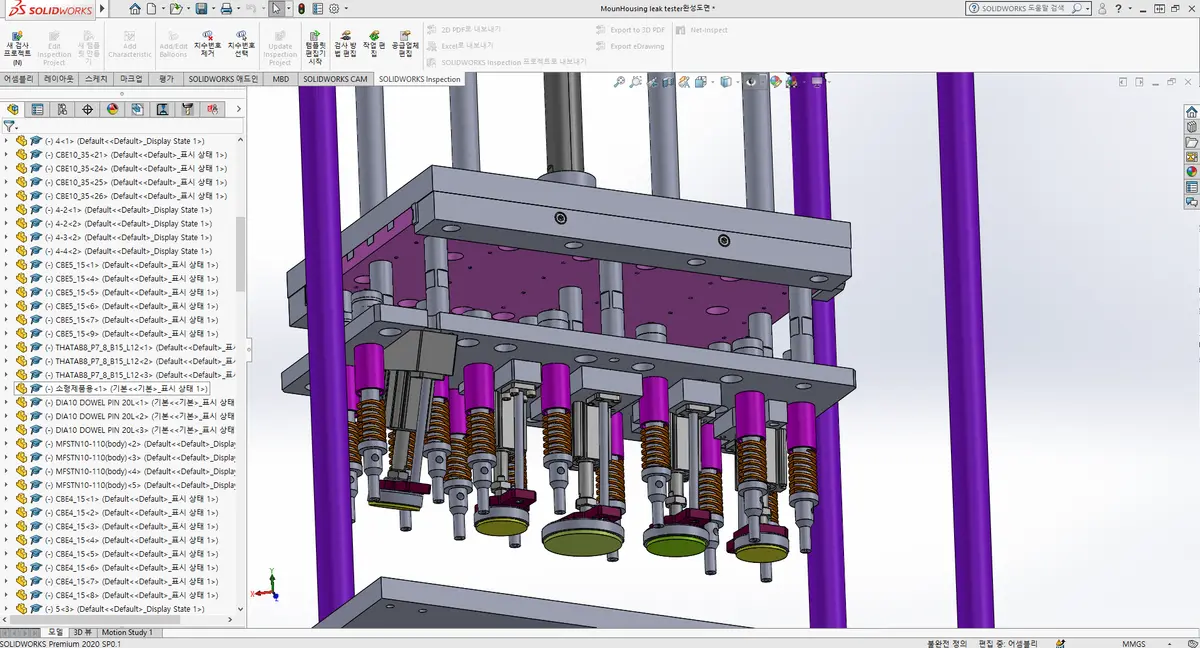1200x648 pixels.
Task: Open the PropertyManager tab icon
Action: (x=37, y=110)
